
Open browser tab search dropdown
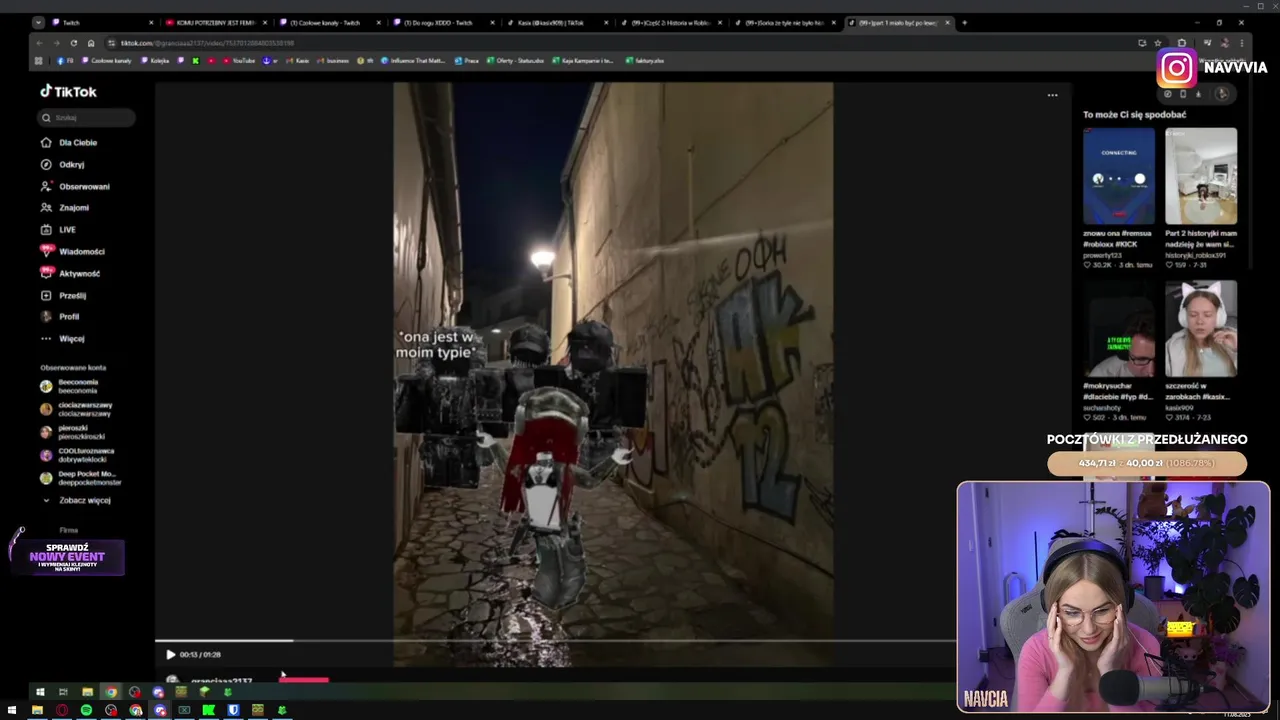pos(38,22)
